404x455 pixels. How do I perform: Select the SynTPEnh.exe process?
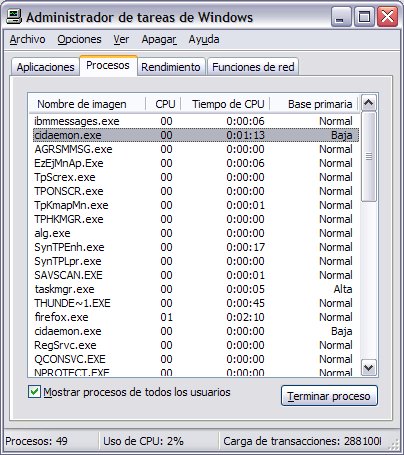(x=196, y=247)
